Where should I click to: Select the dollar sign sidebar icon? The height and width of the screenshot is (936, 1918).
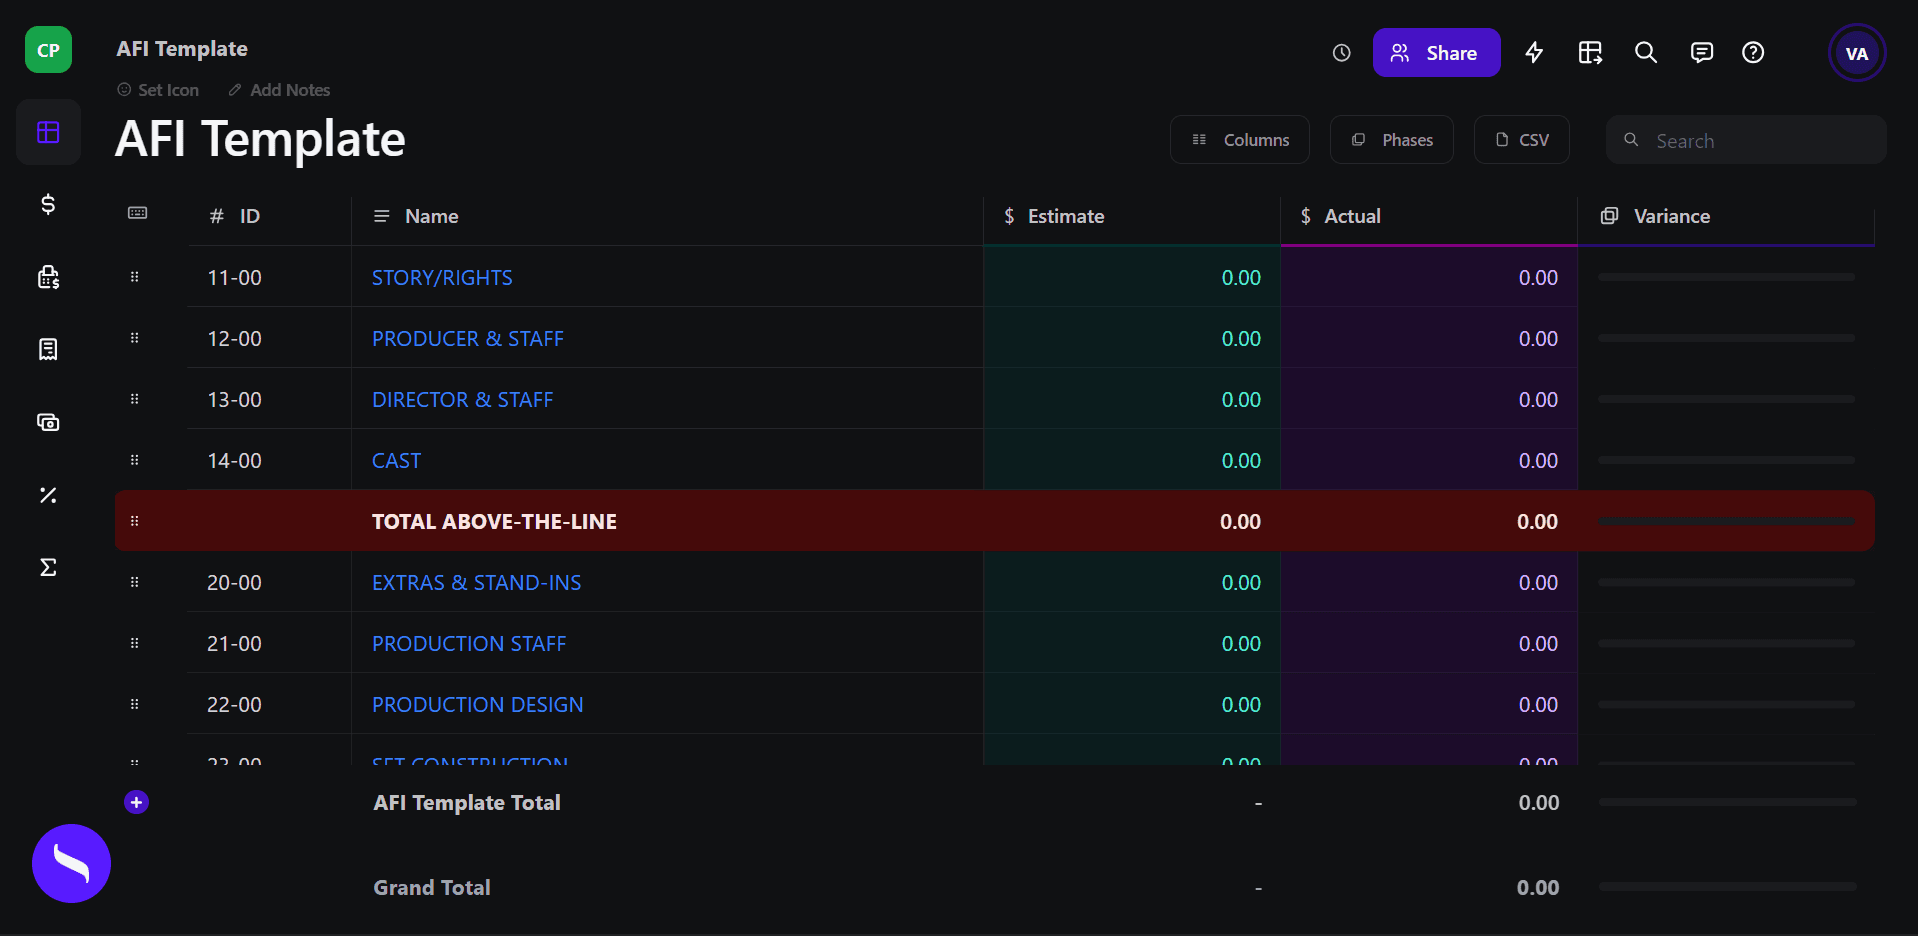click(x=48, y=205)
